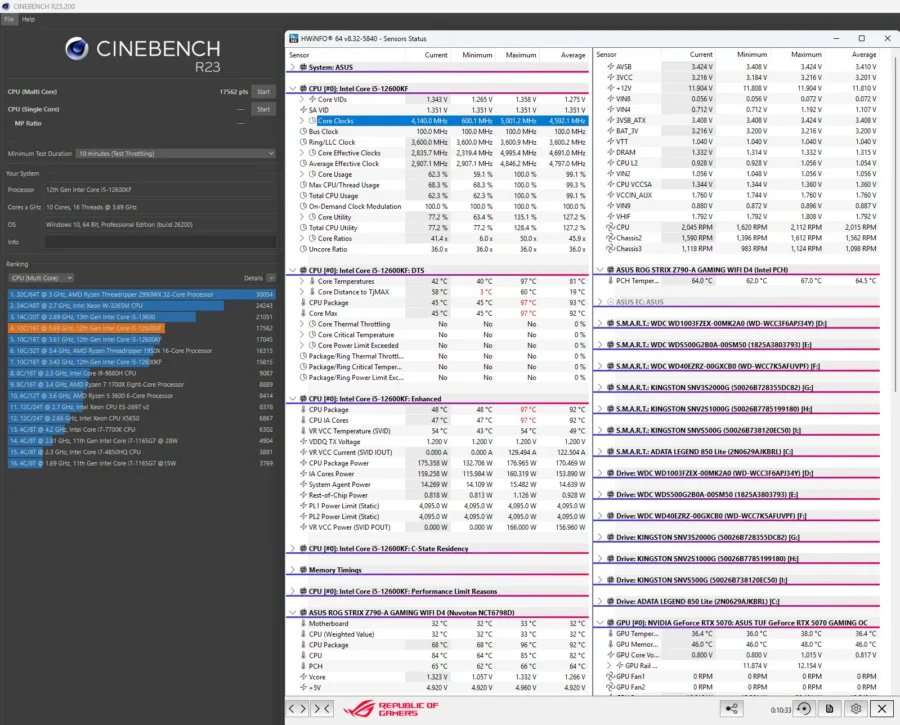
Task: Maximize the HWiNFO Sensors Status window
Action: pyautogui.click(x=862, y=38)
